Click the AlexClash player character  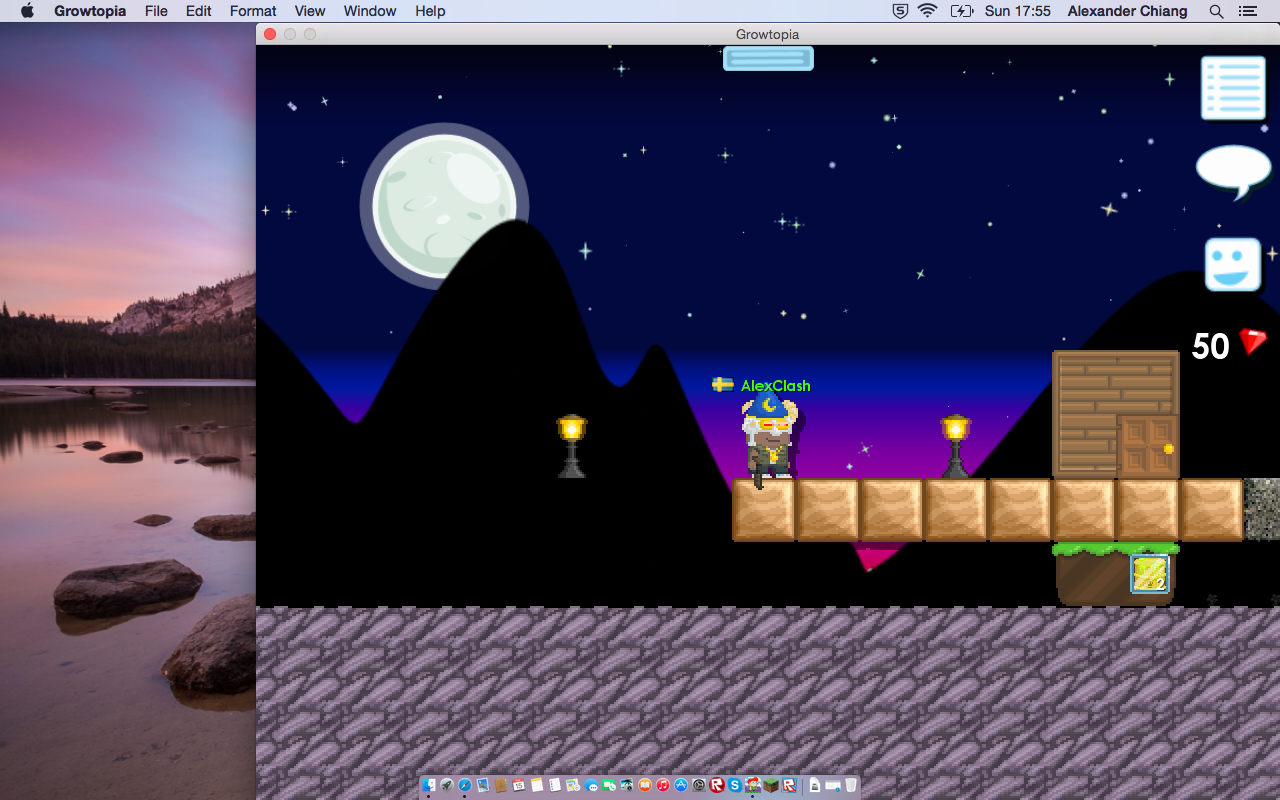coord(768,440)
